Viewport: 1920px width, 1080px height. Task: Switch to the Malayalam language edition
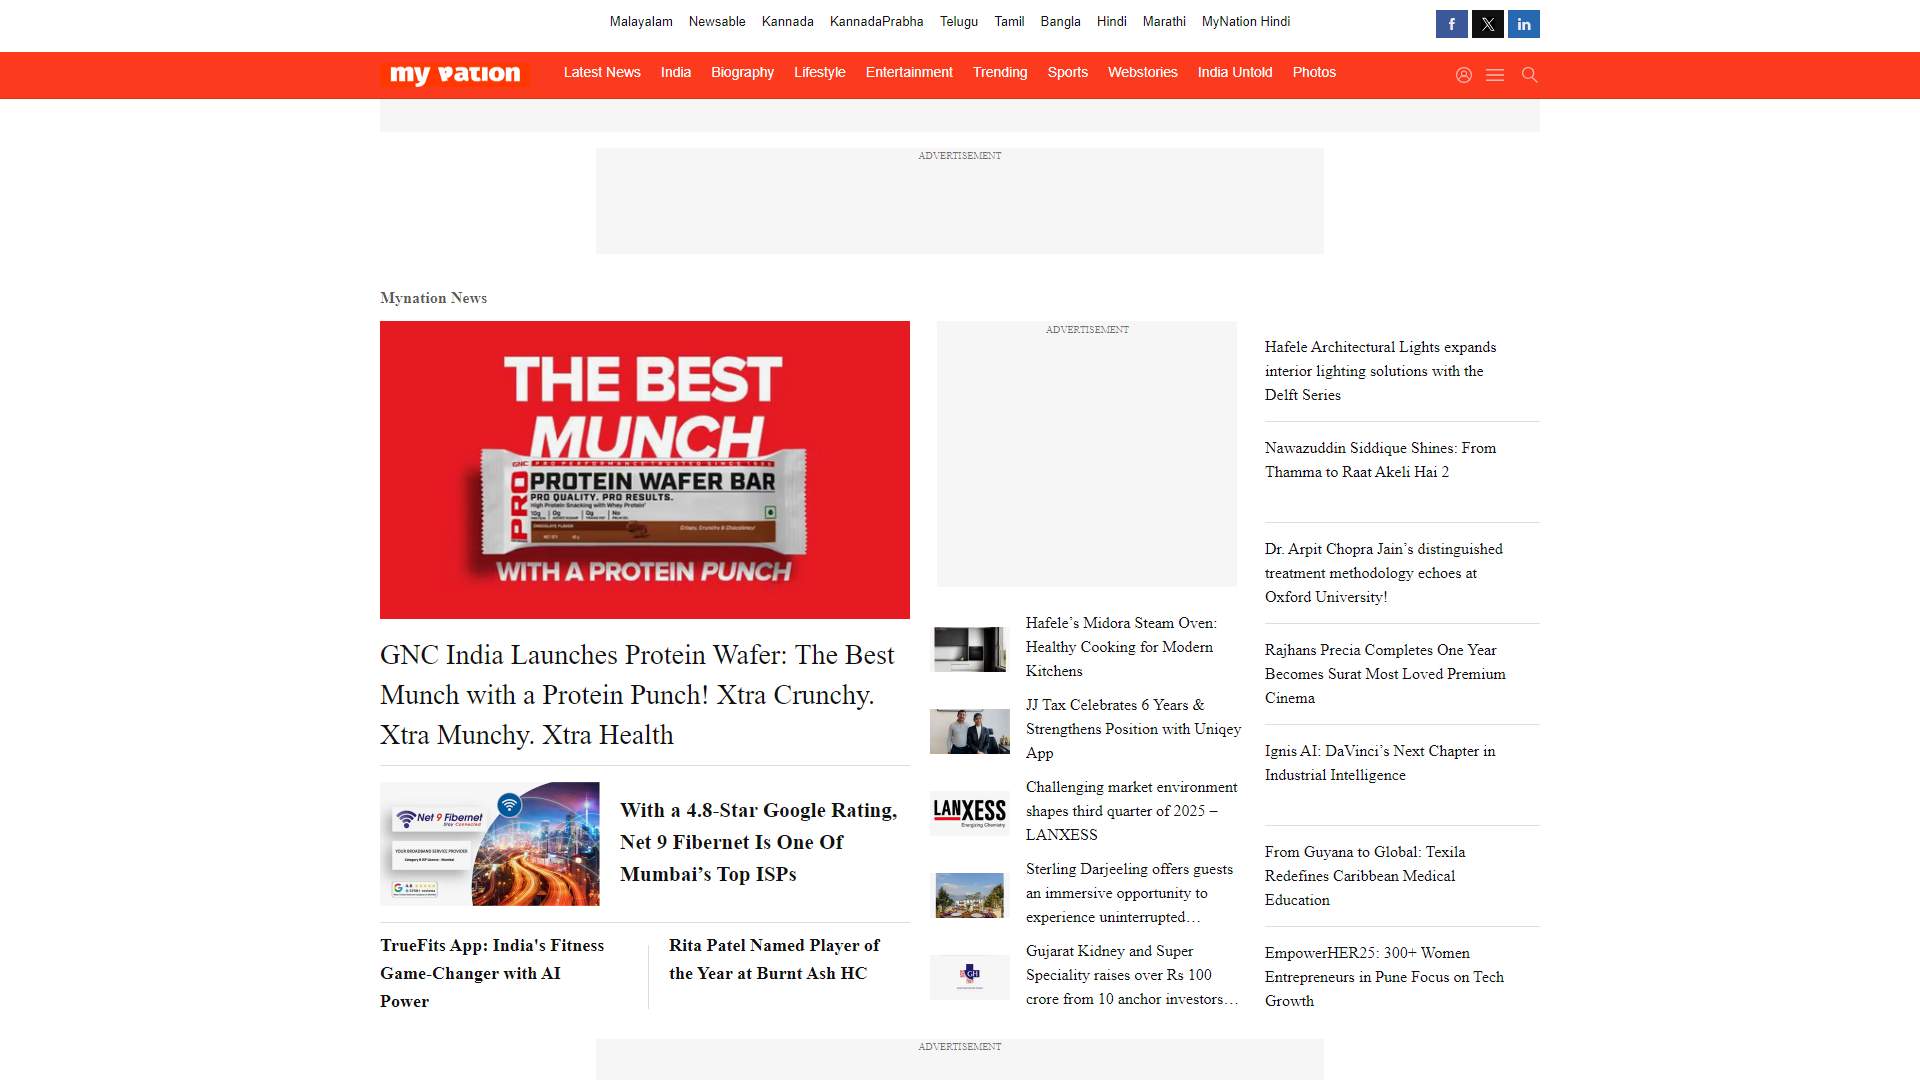(641, 21)
